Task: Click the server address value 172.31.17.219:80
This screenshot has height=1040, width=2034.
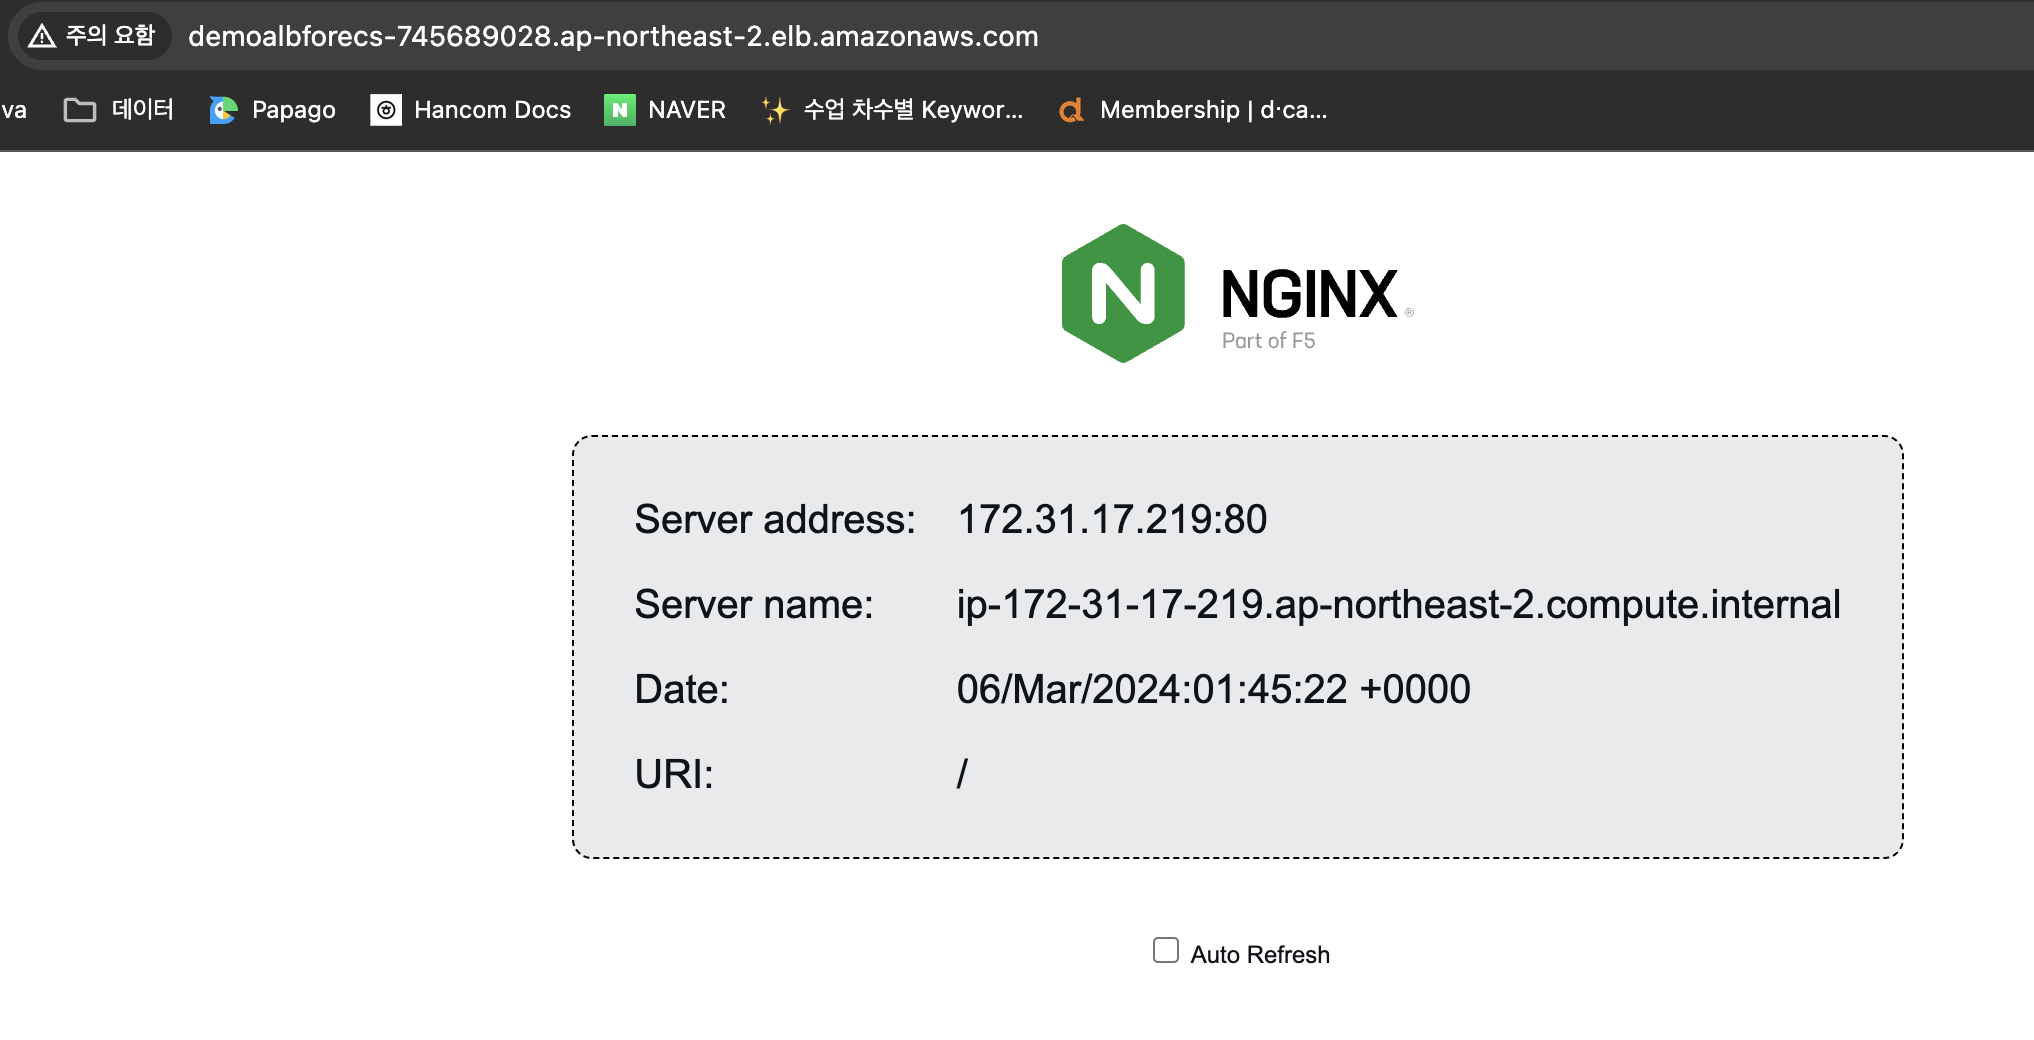Action: 1111,520
